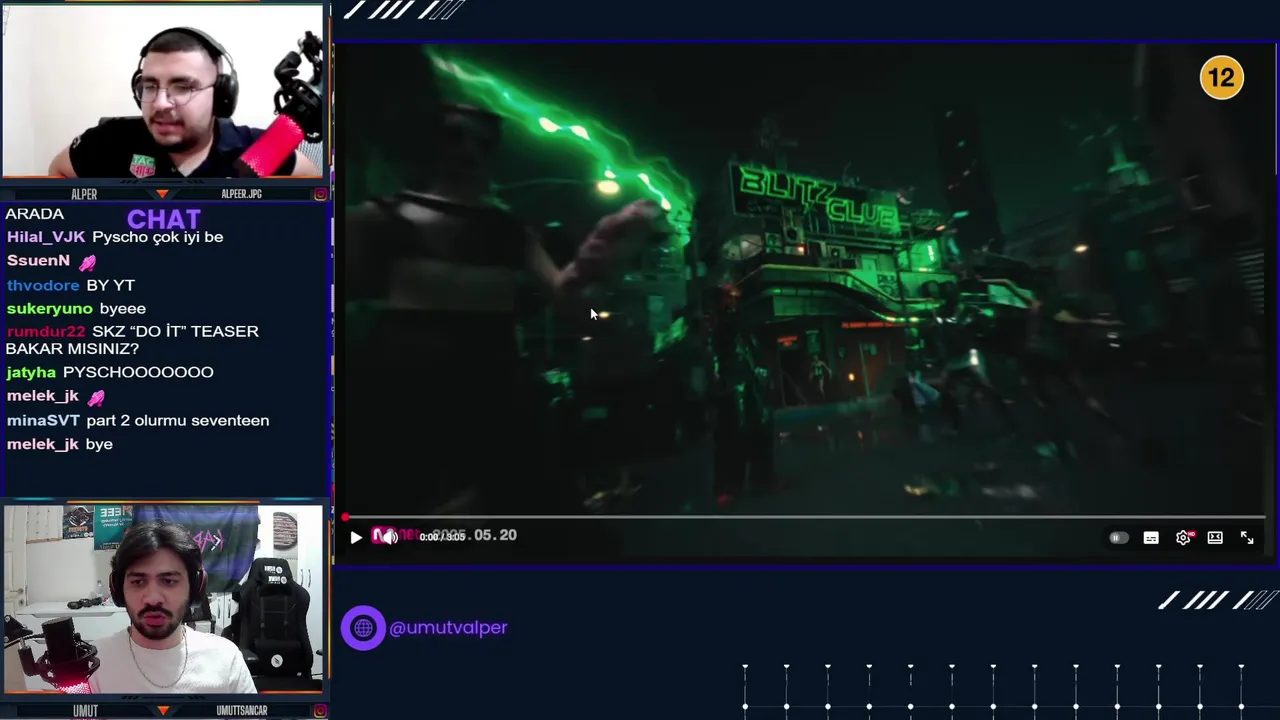The image size is (1280, 720).
Task: Click the SsuenN username in chat
Action: click(38, 260)
